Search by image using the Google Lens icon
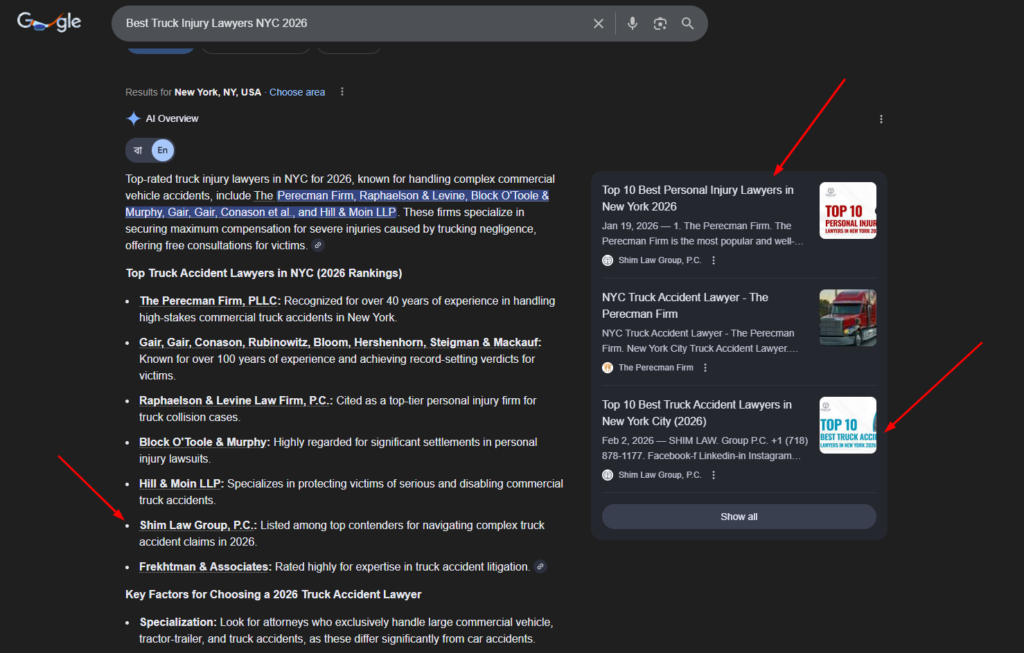 [661, 23]
